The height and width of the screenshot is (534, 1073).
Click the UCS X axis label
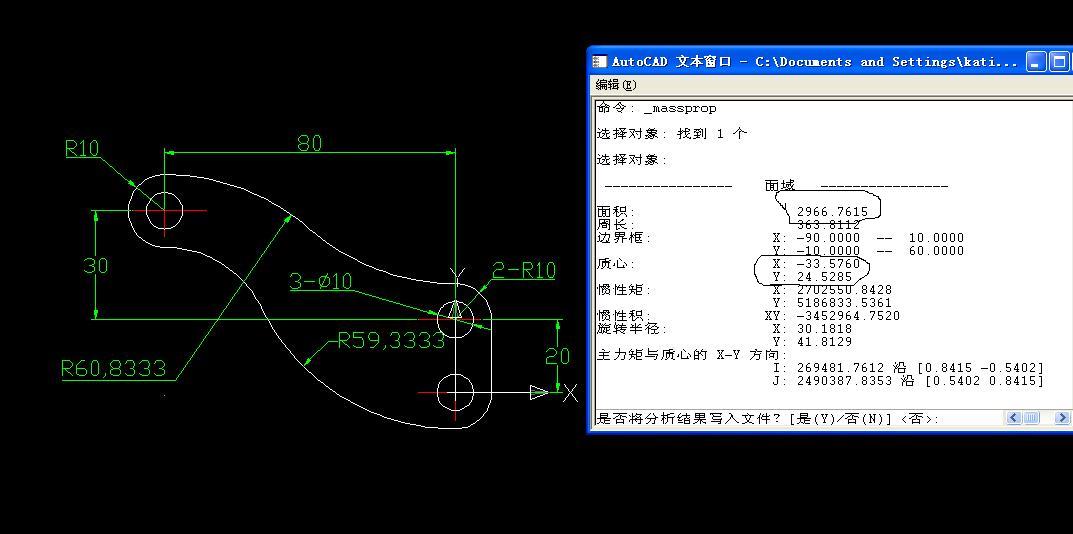click(570, 393)
